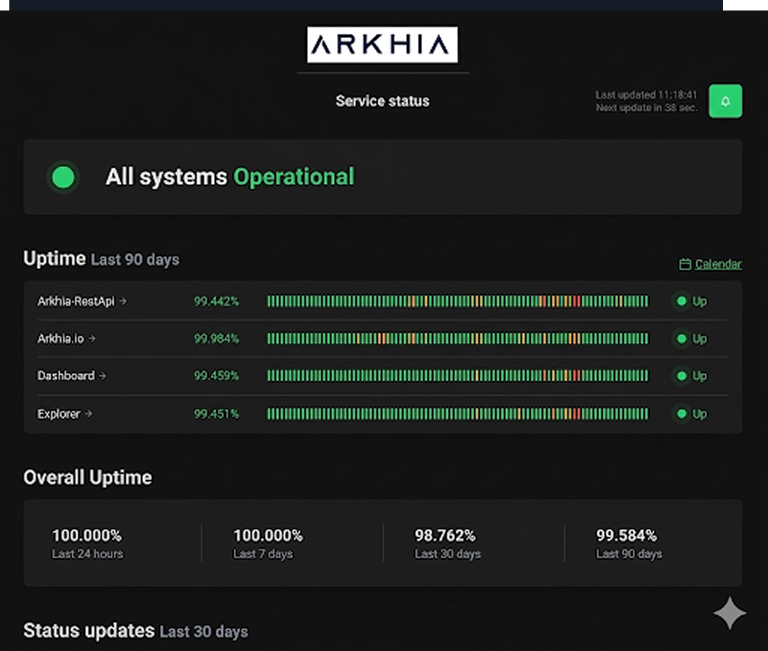The image size is (768, 651).
Task: Select the 98.762% Last 30 days stat
Action: 447,543
